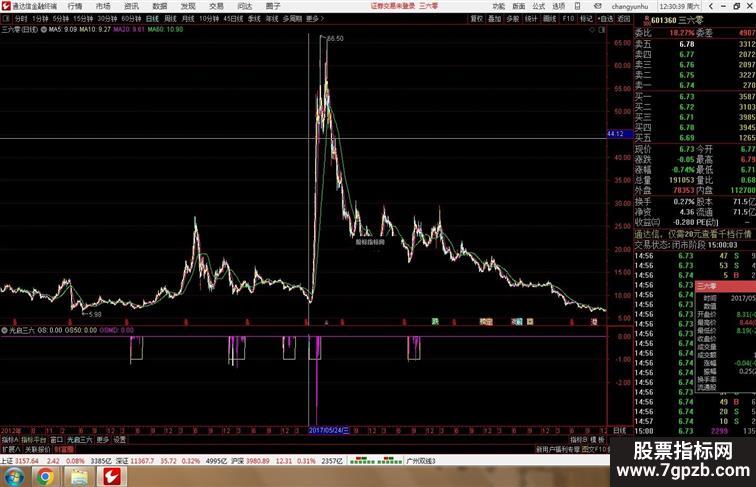This screenshot has width=756, height=487.
Task: Expand 更多 periods arrow
Action: pyautogui.click(x=315, y=19)
